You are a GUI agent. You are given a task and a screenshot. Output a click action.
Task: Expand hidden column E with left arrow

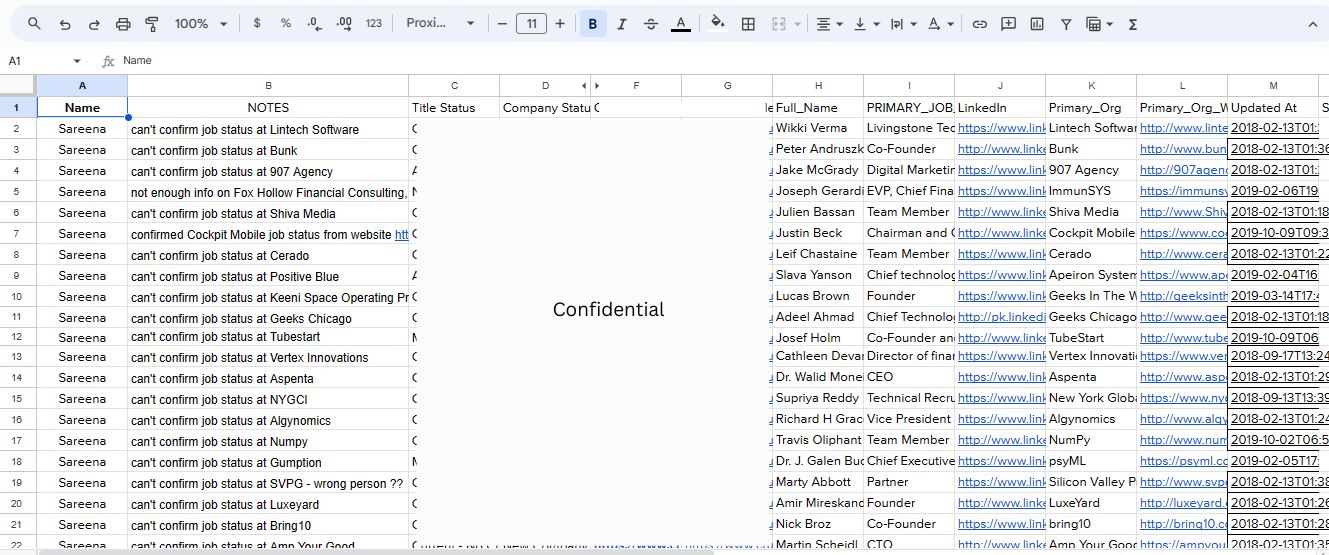click(x=584, y=86)
